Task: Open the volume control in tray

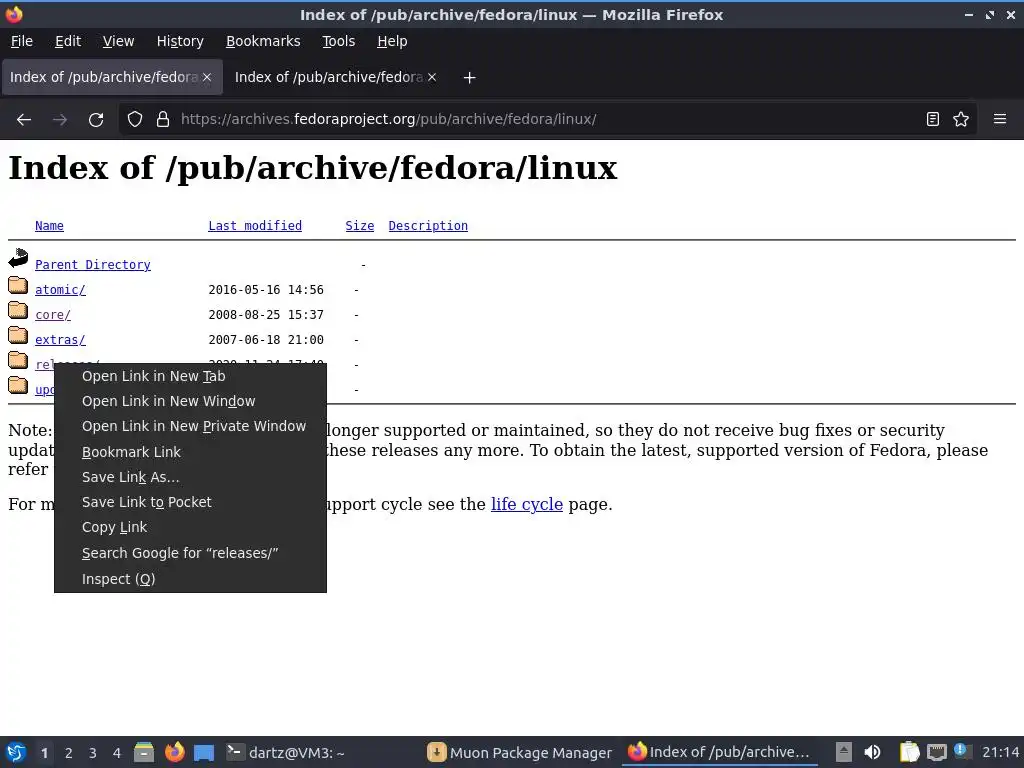Action: click(872, 752)
